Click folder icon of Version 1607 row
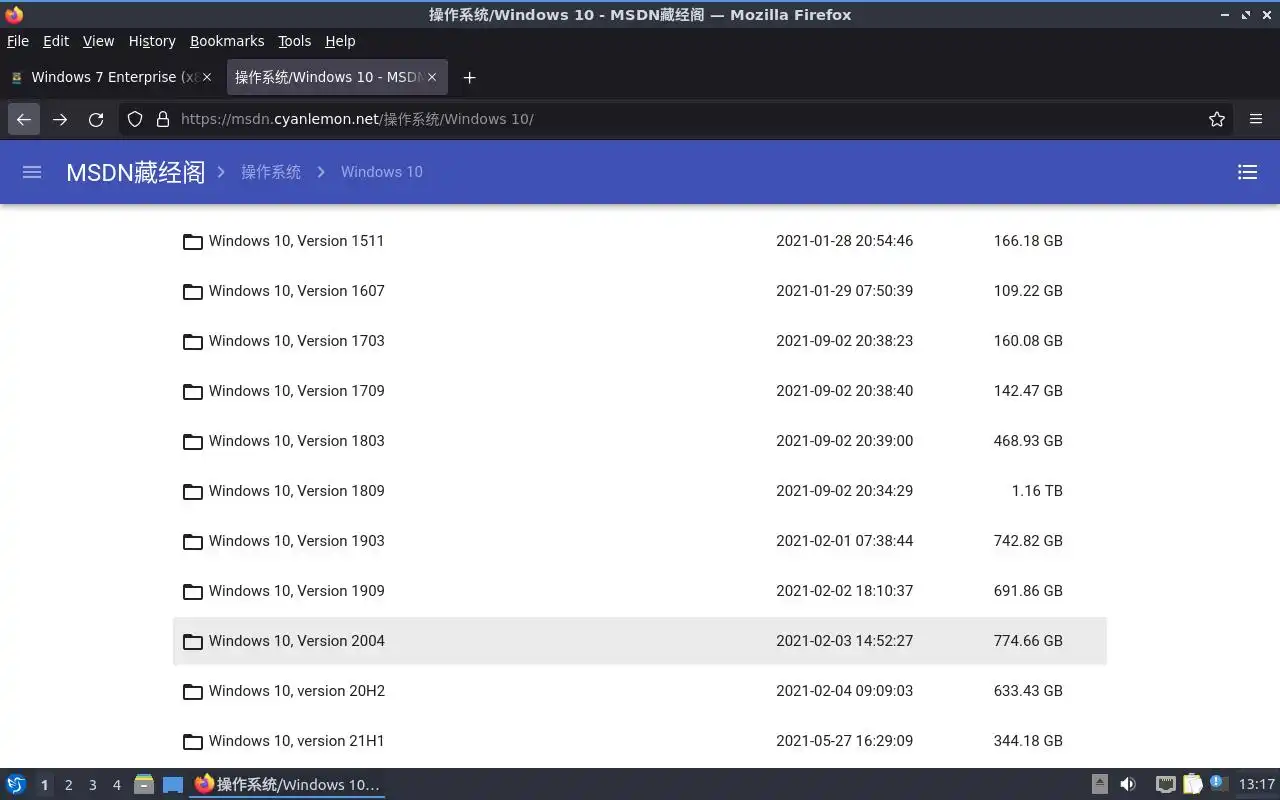Image resolution: width=1280 pixels, height=800 pixels. [x=193, y=291]
